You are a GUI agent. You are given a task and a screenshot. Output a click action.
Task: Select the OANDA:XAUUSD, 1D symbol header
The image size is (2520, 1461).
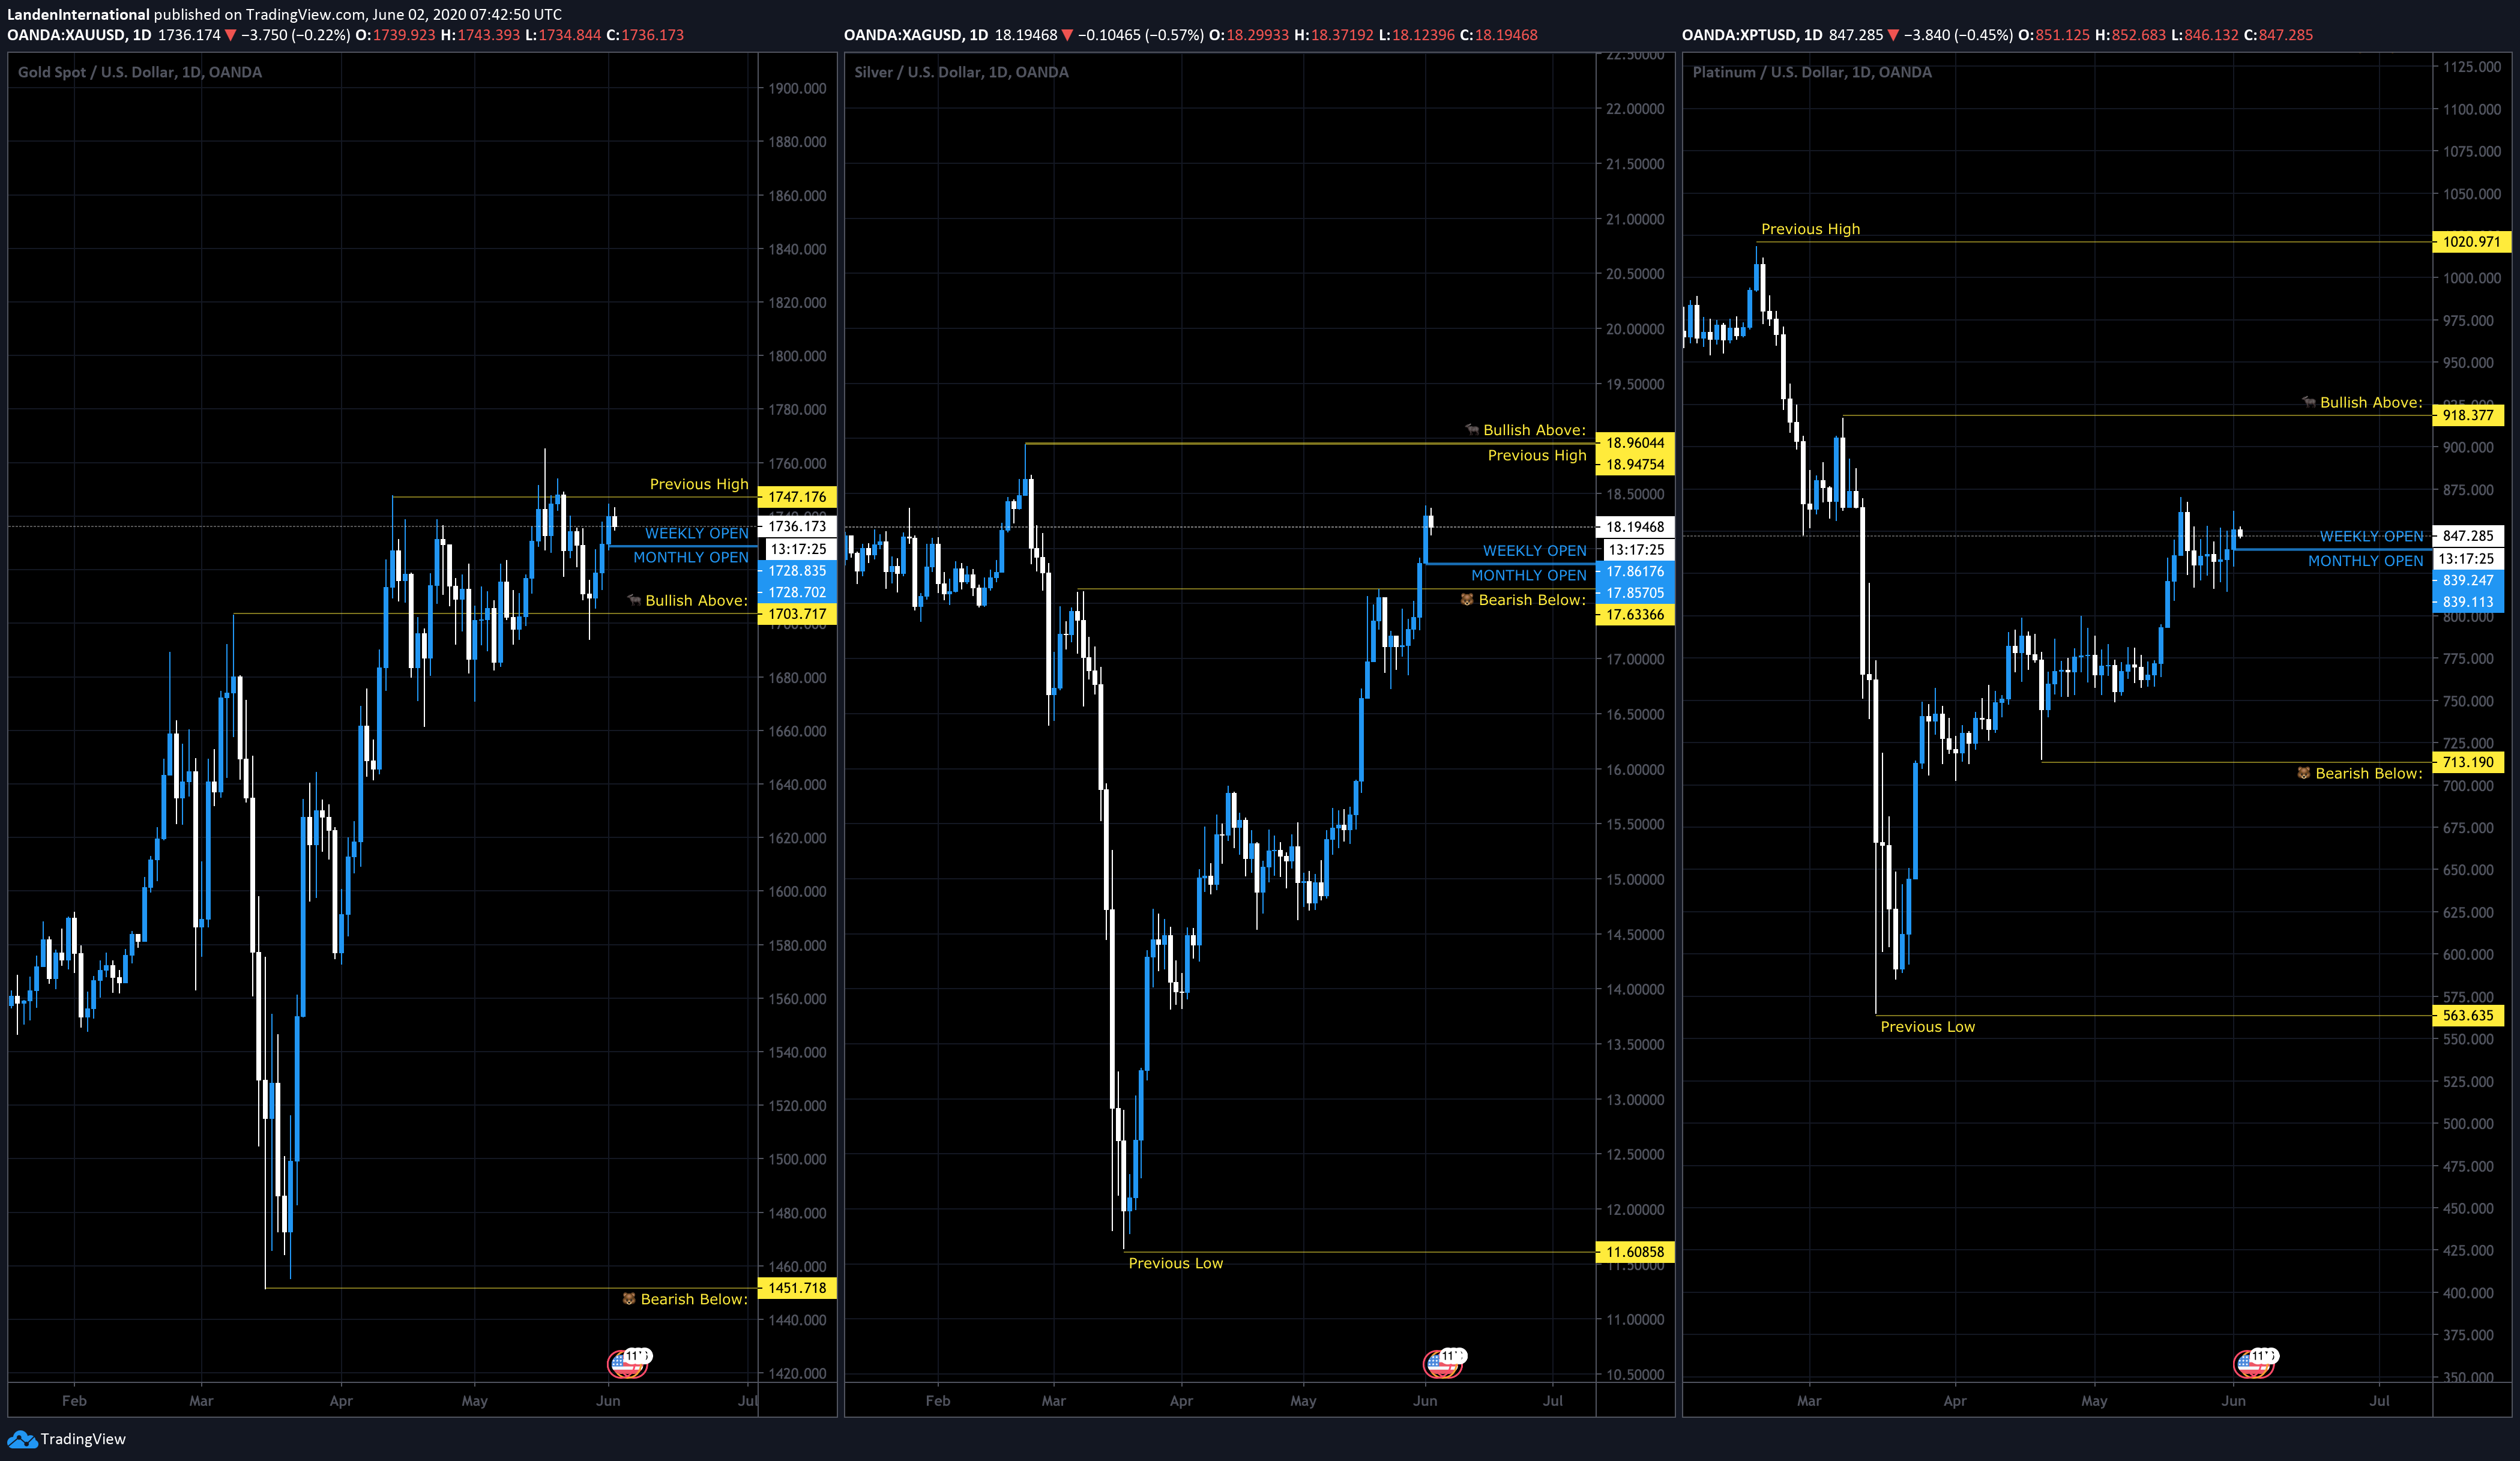point(80,35)
